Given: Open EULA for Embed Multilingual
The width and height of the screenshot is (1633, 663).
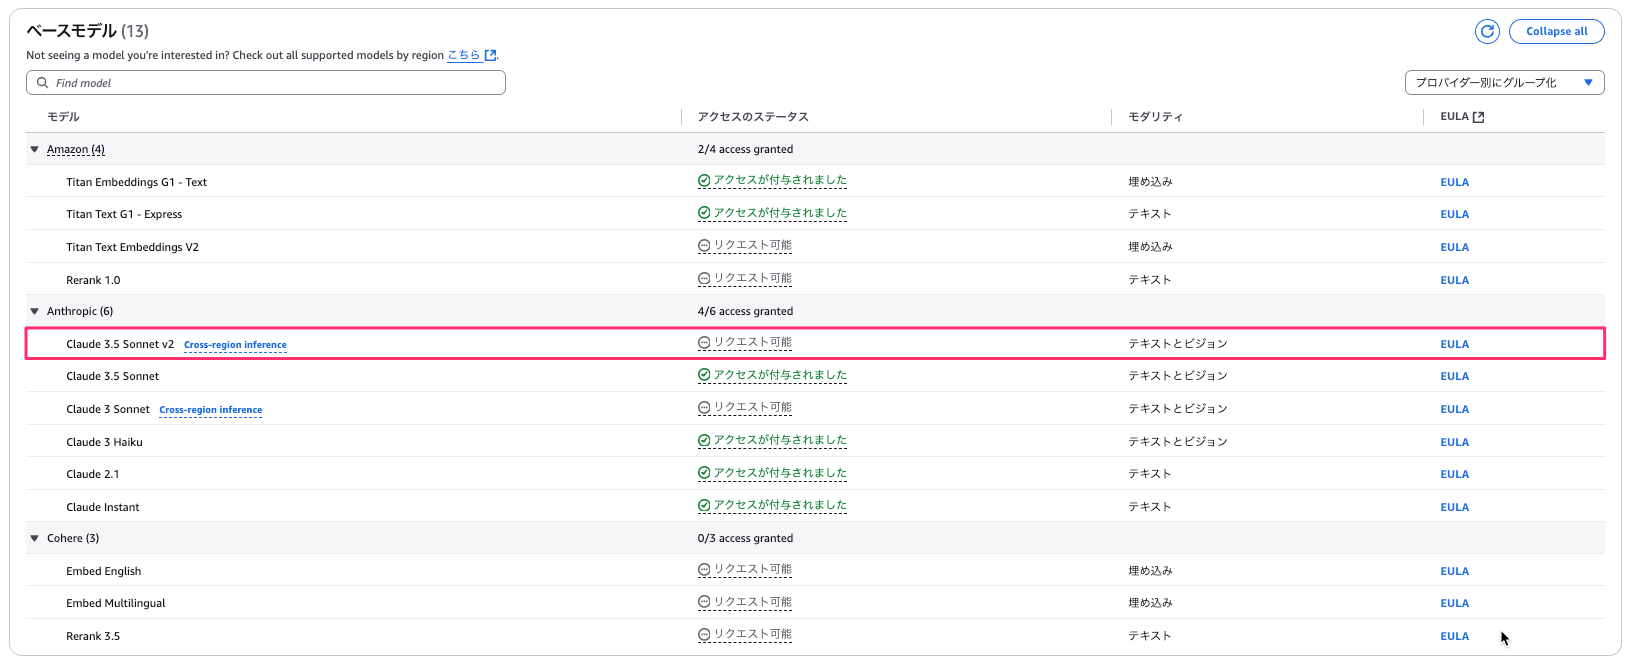Looking at the screenshot, I should pos(1454,603).
